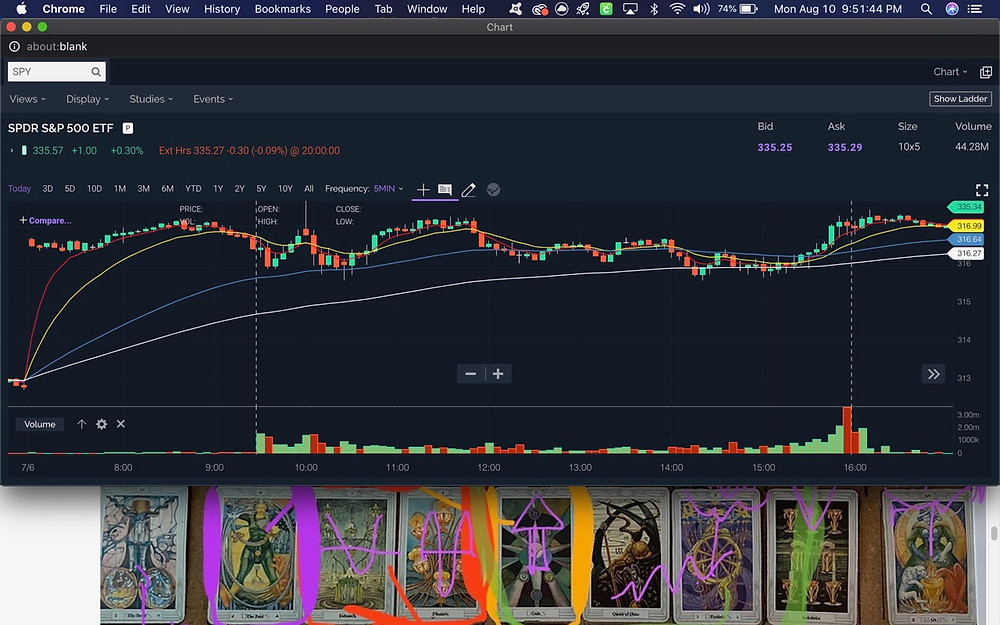Screen dimensions: 1000x625
Task: Zoom out chart with minus button
Action: coord(471,374)
